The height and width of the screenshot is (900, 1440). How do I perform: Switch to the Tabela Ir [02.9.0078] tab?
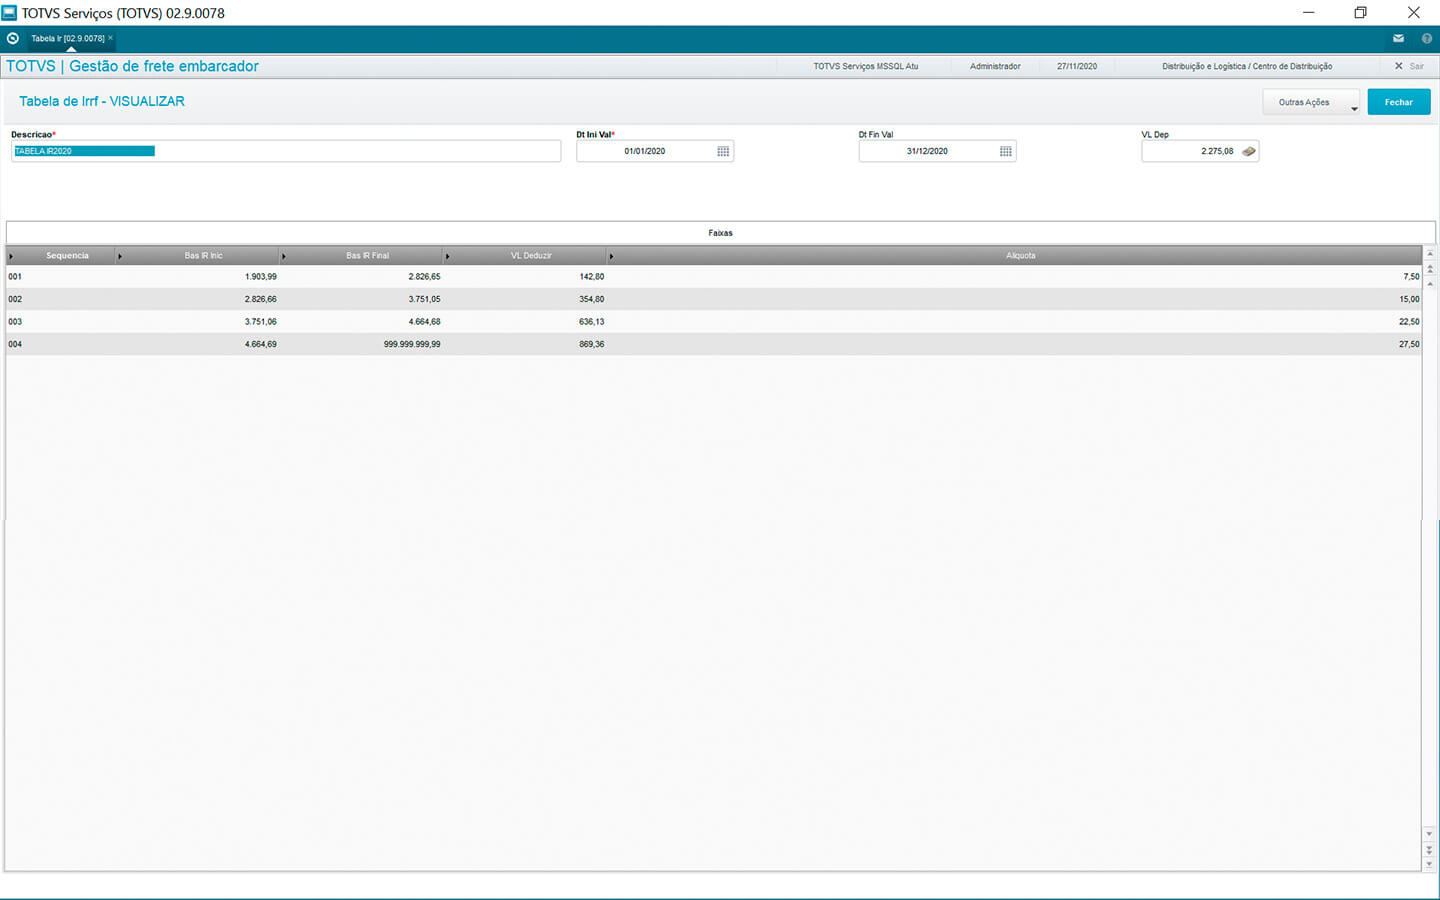pos(67,39)
